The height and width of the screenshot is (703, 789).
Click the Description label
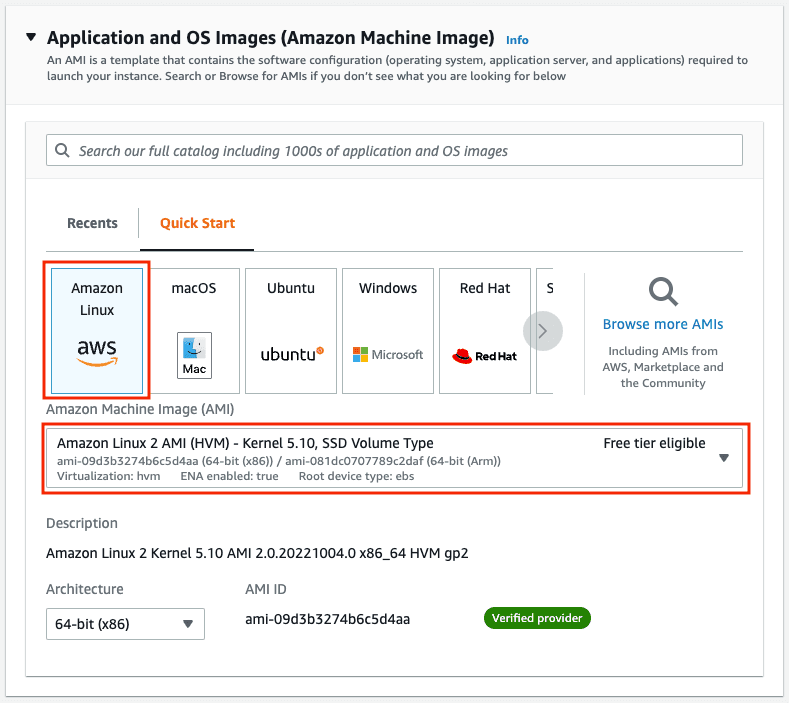[x=82, y=523]
